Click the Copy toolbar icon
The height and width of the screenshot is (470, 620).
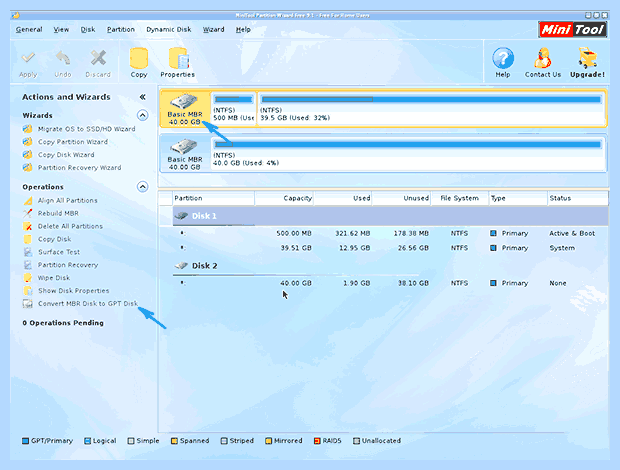(x=139, y=58)
